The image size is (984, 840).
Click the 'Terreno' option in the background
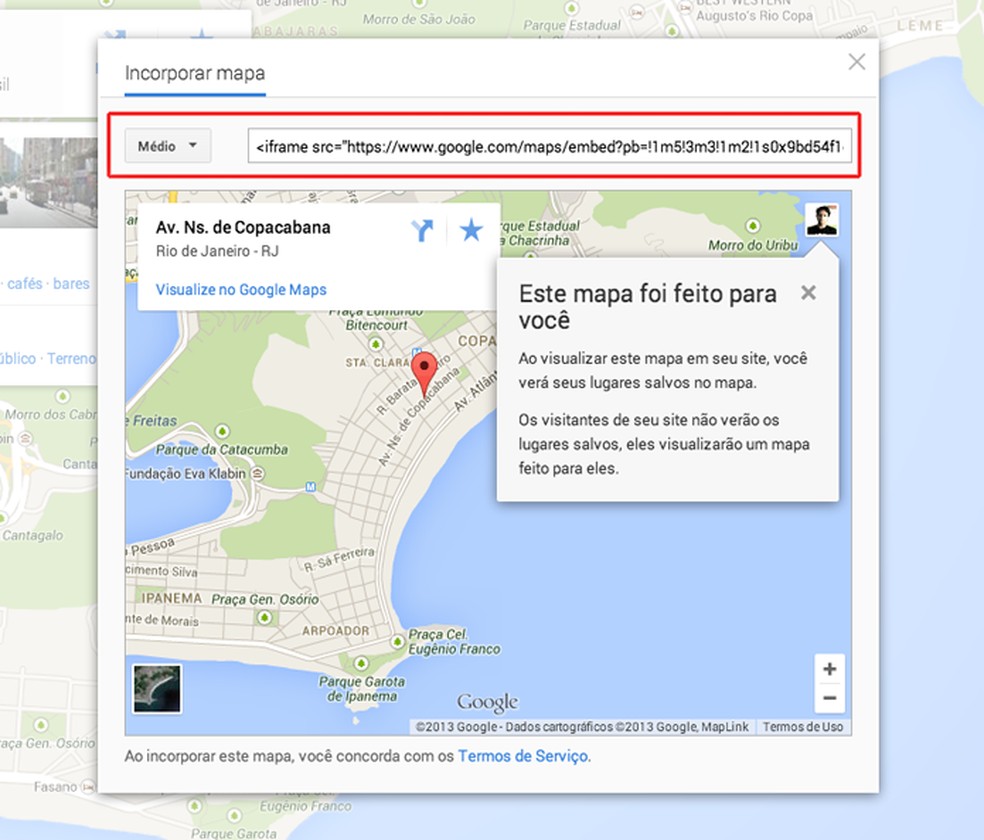pos(72,357)
